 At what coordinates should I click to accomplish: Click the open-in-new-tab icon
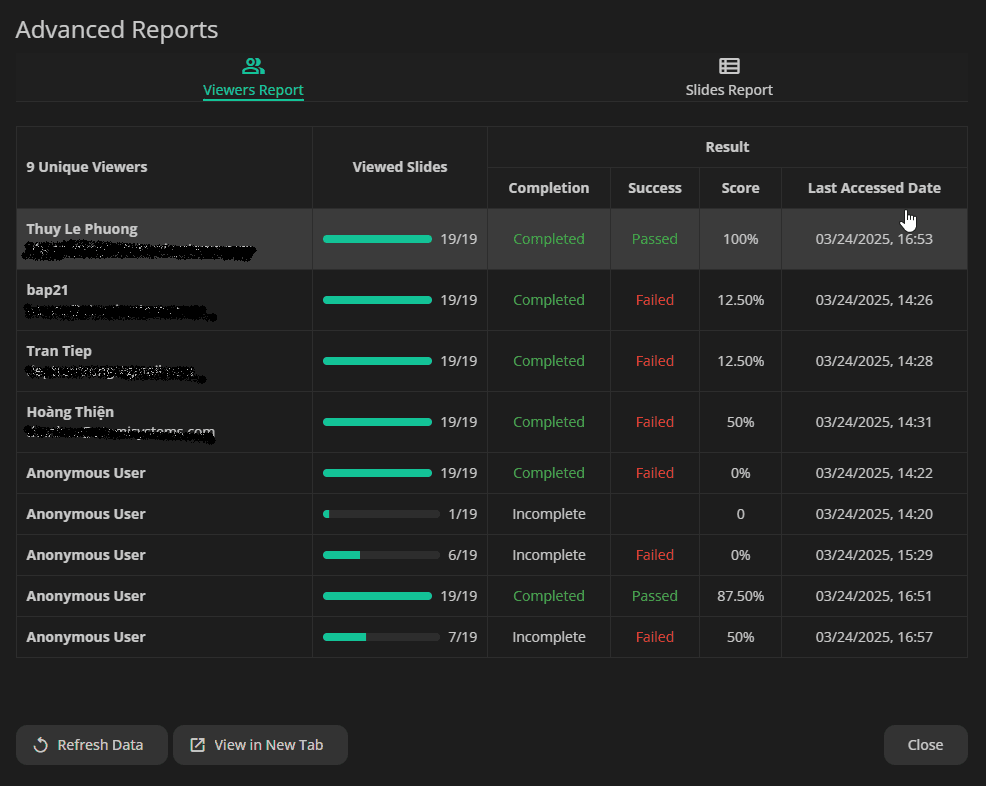[197, 745]
